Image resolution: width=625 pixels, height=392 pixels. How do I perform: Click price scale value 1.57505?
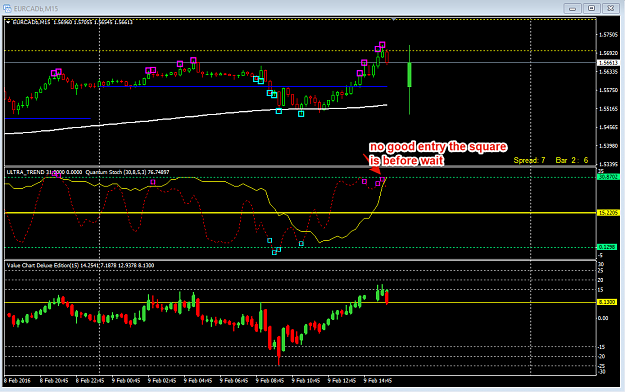[608, 35]
